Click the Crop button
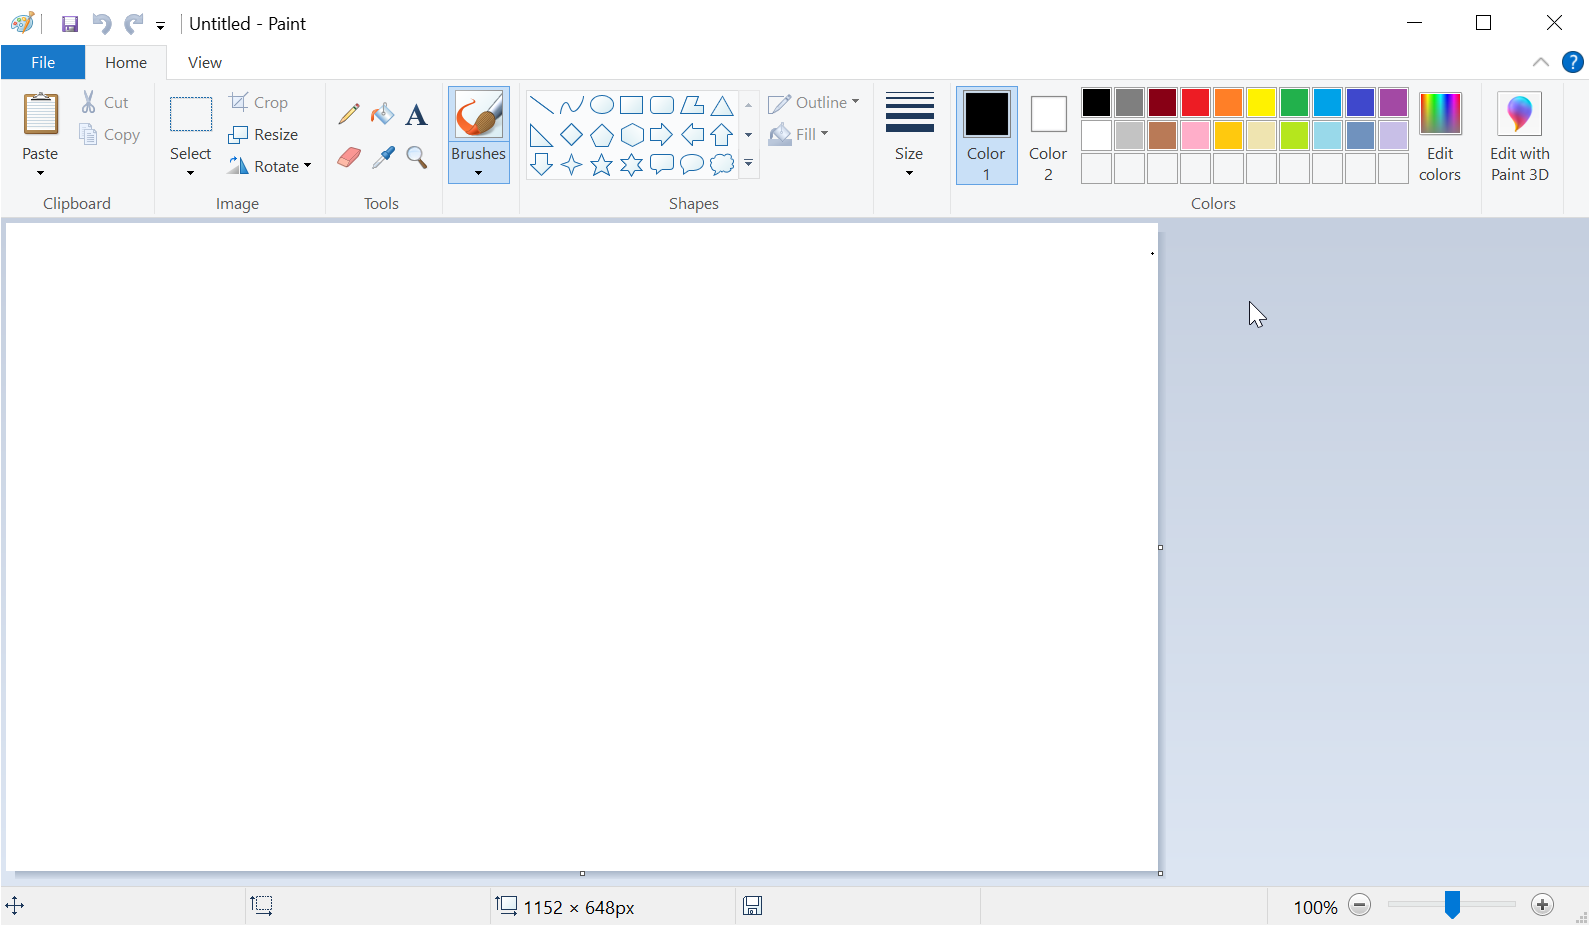The height and width of the screenshot is (926, 1590). (259, 102)
